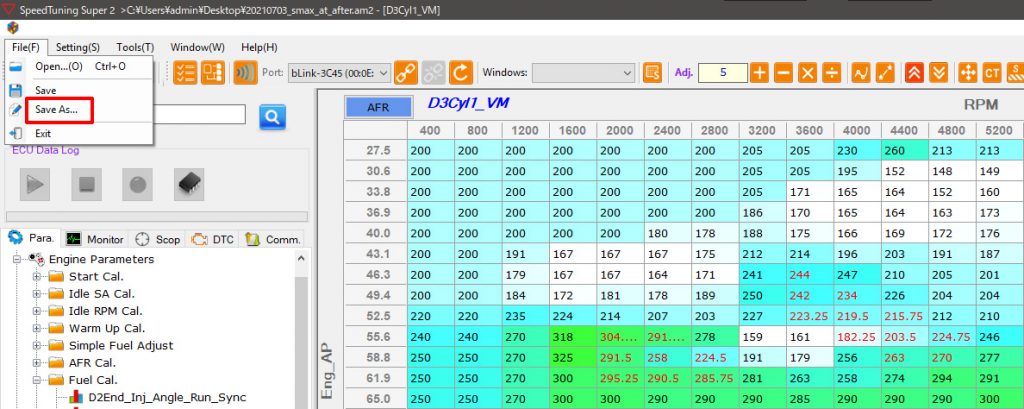
Task: Click the orange refresh arrow icon
Action: [x=460, y=73]
